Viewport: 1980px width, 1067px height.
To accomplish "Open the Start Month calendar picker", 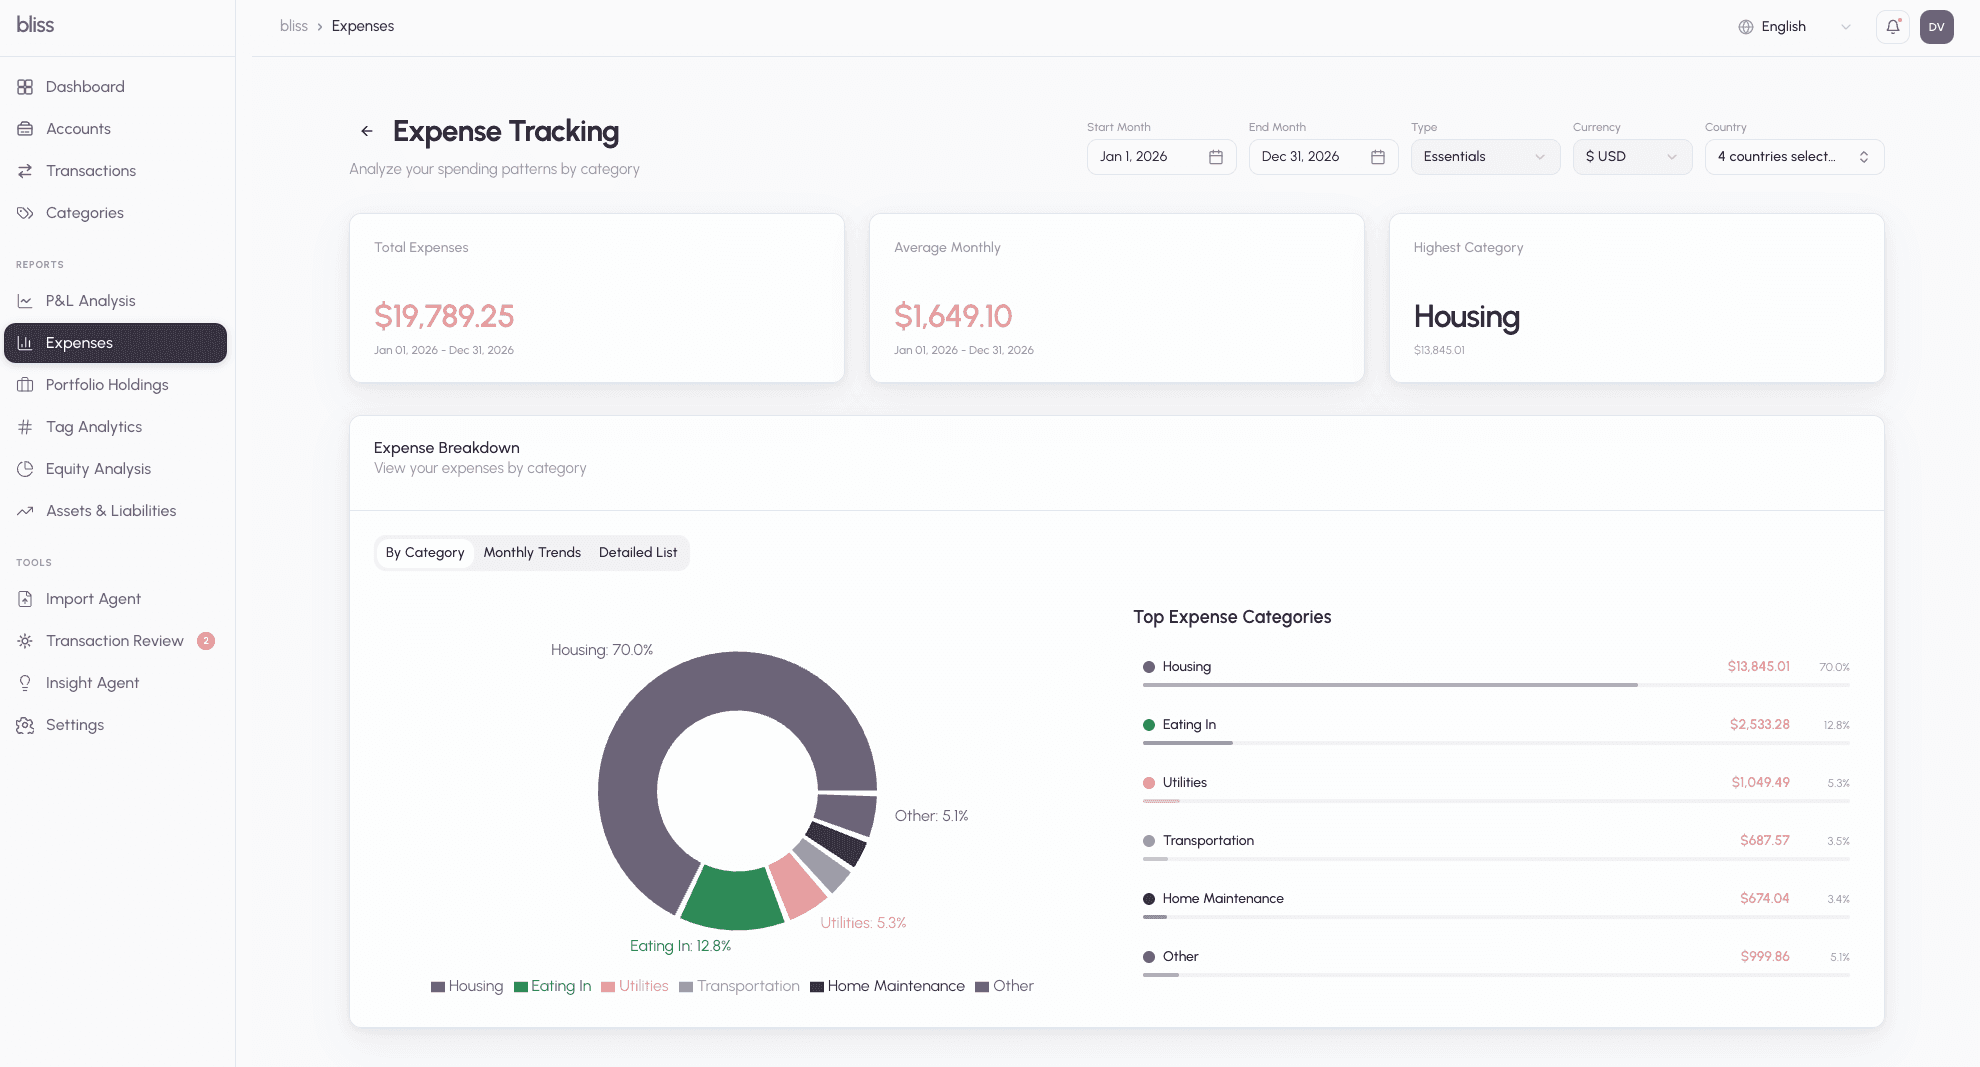I will coord(1215,156).
